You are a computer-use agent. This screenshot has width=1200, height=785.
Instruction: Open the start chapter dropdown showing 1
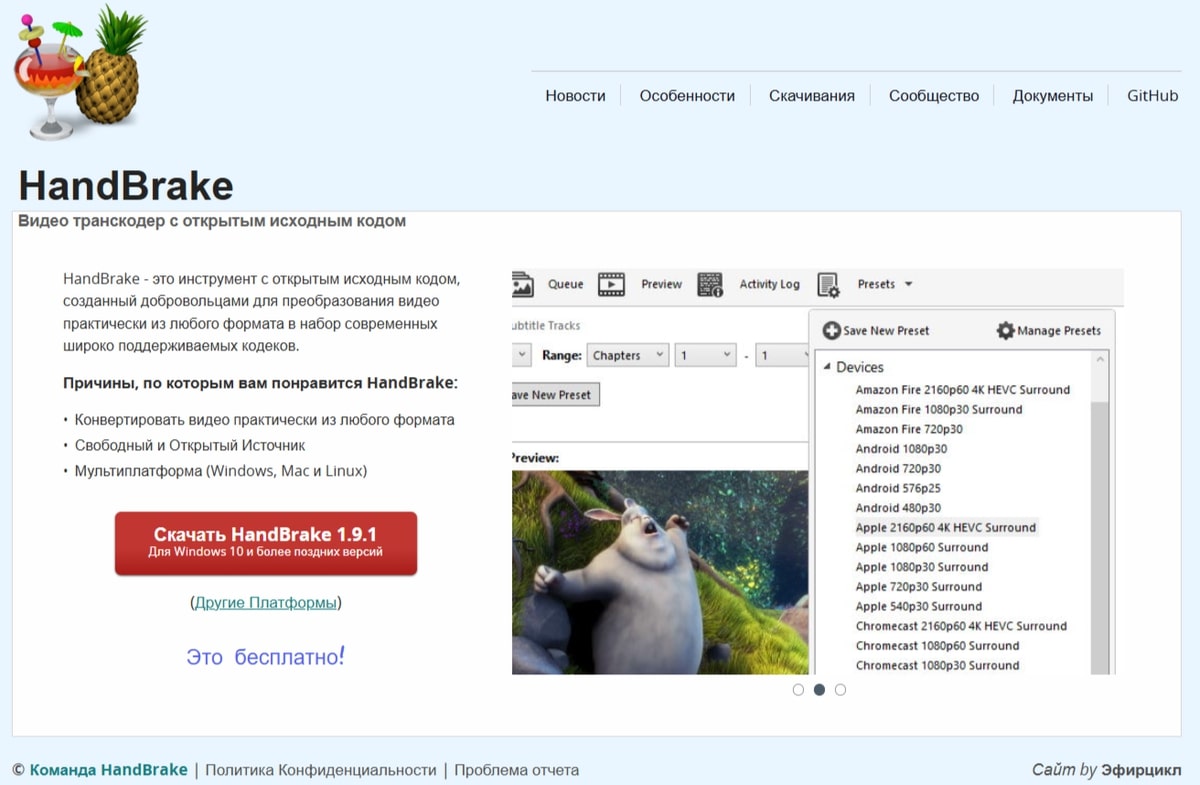click(x=706, y=355)
